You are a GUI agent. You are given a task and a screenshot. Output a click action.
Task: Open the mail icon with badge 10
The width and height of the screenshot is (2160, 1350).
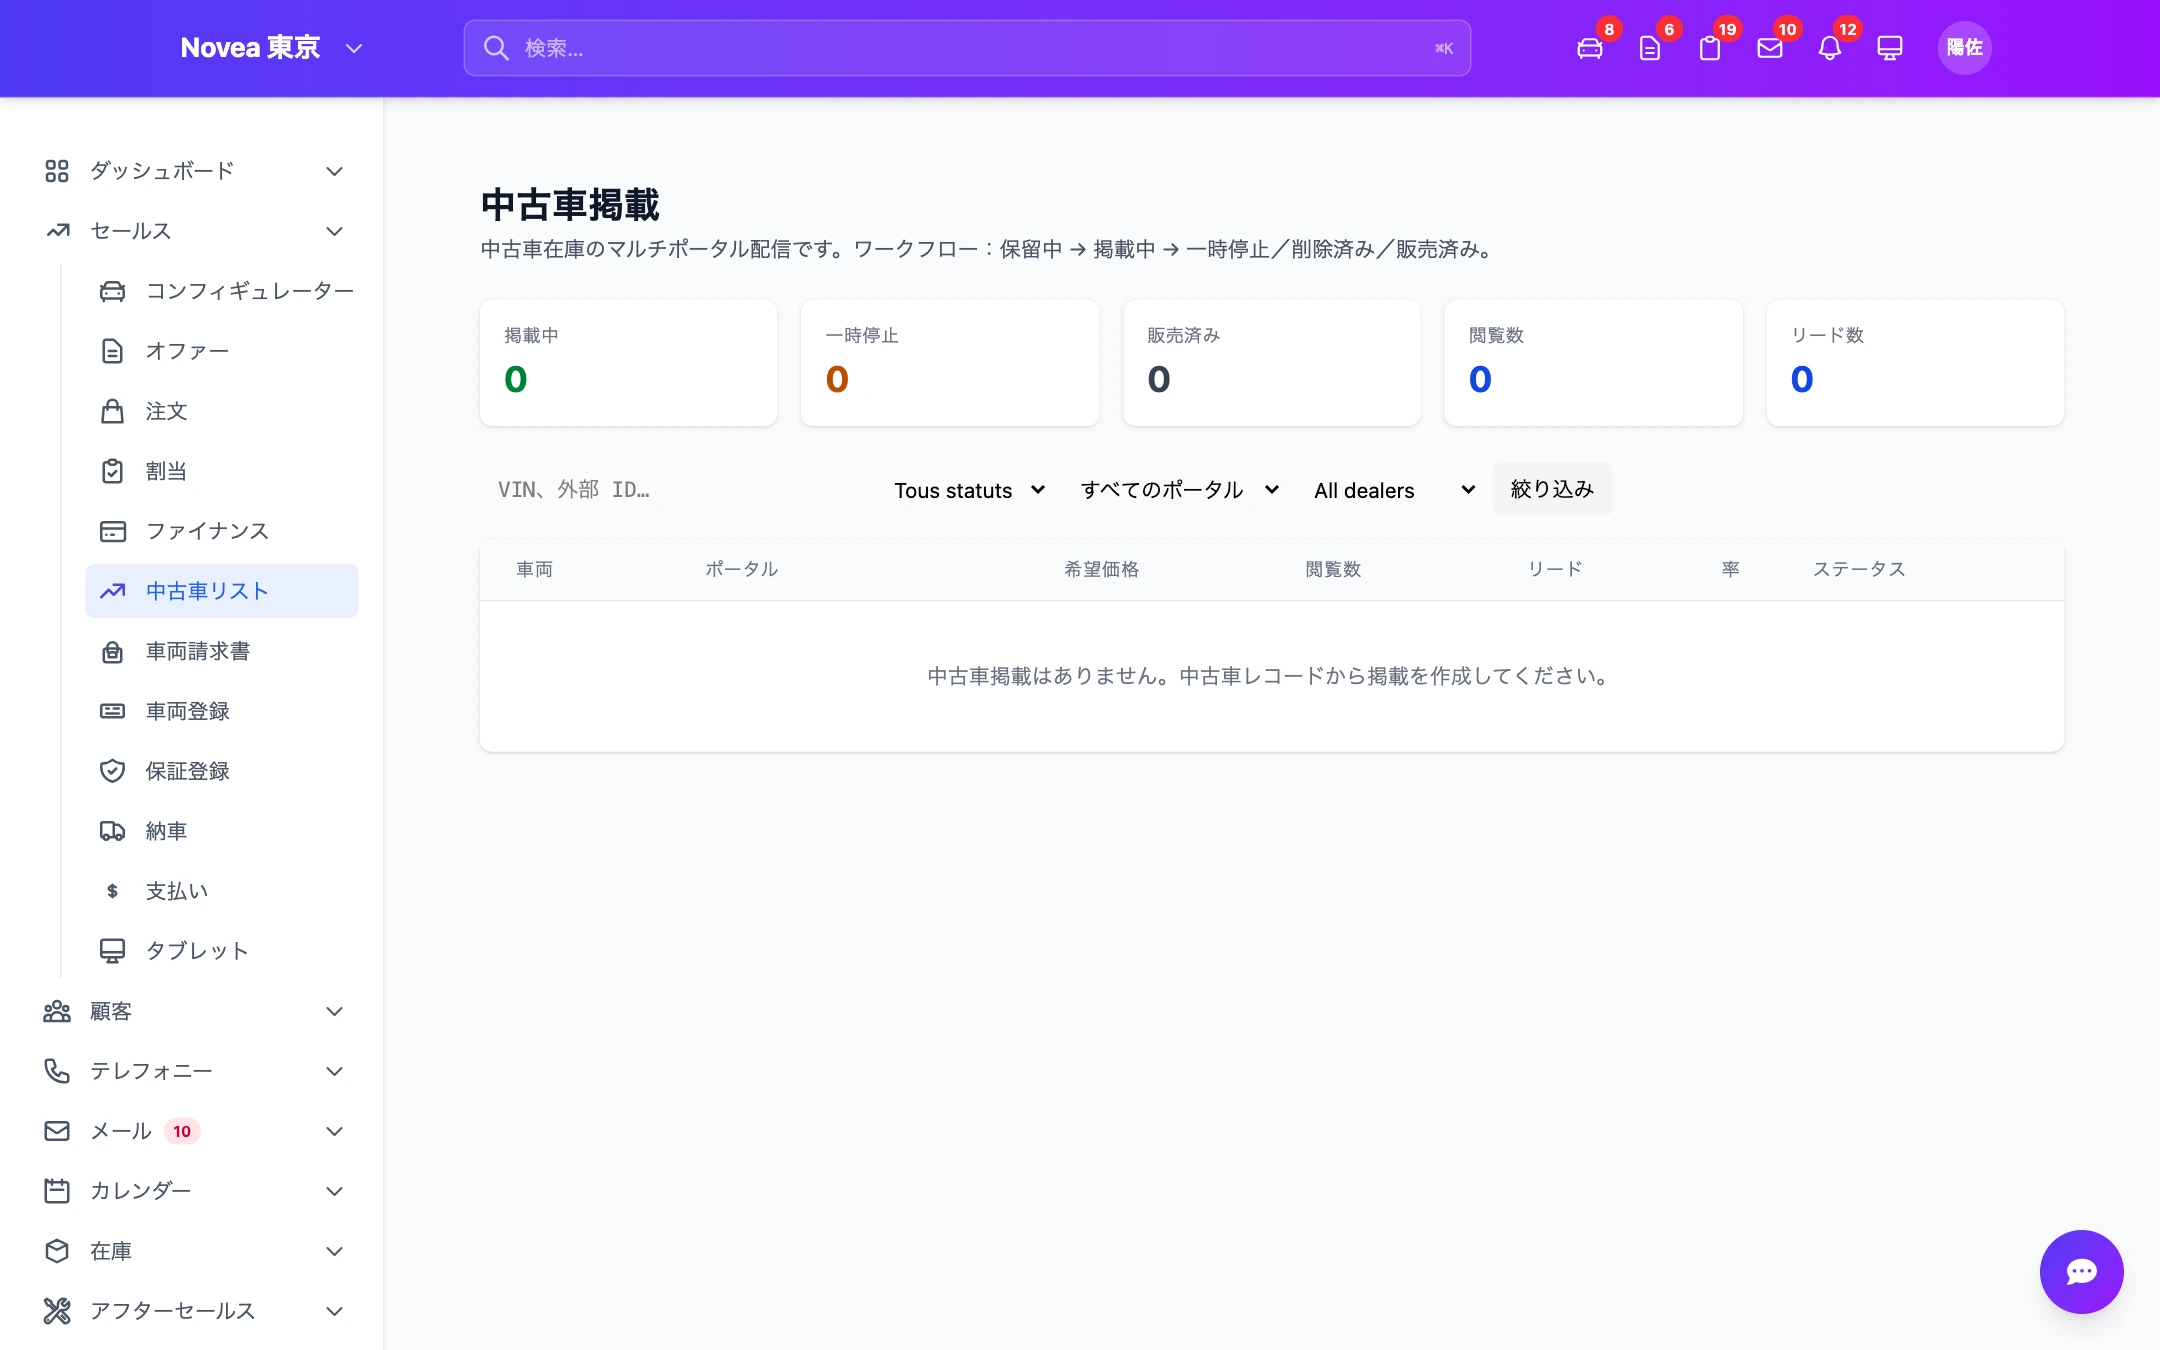(1770, 48)
